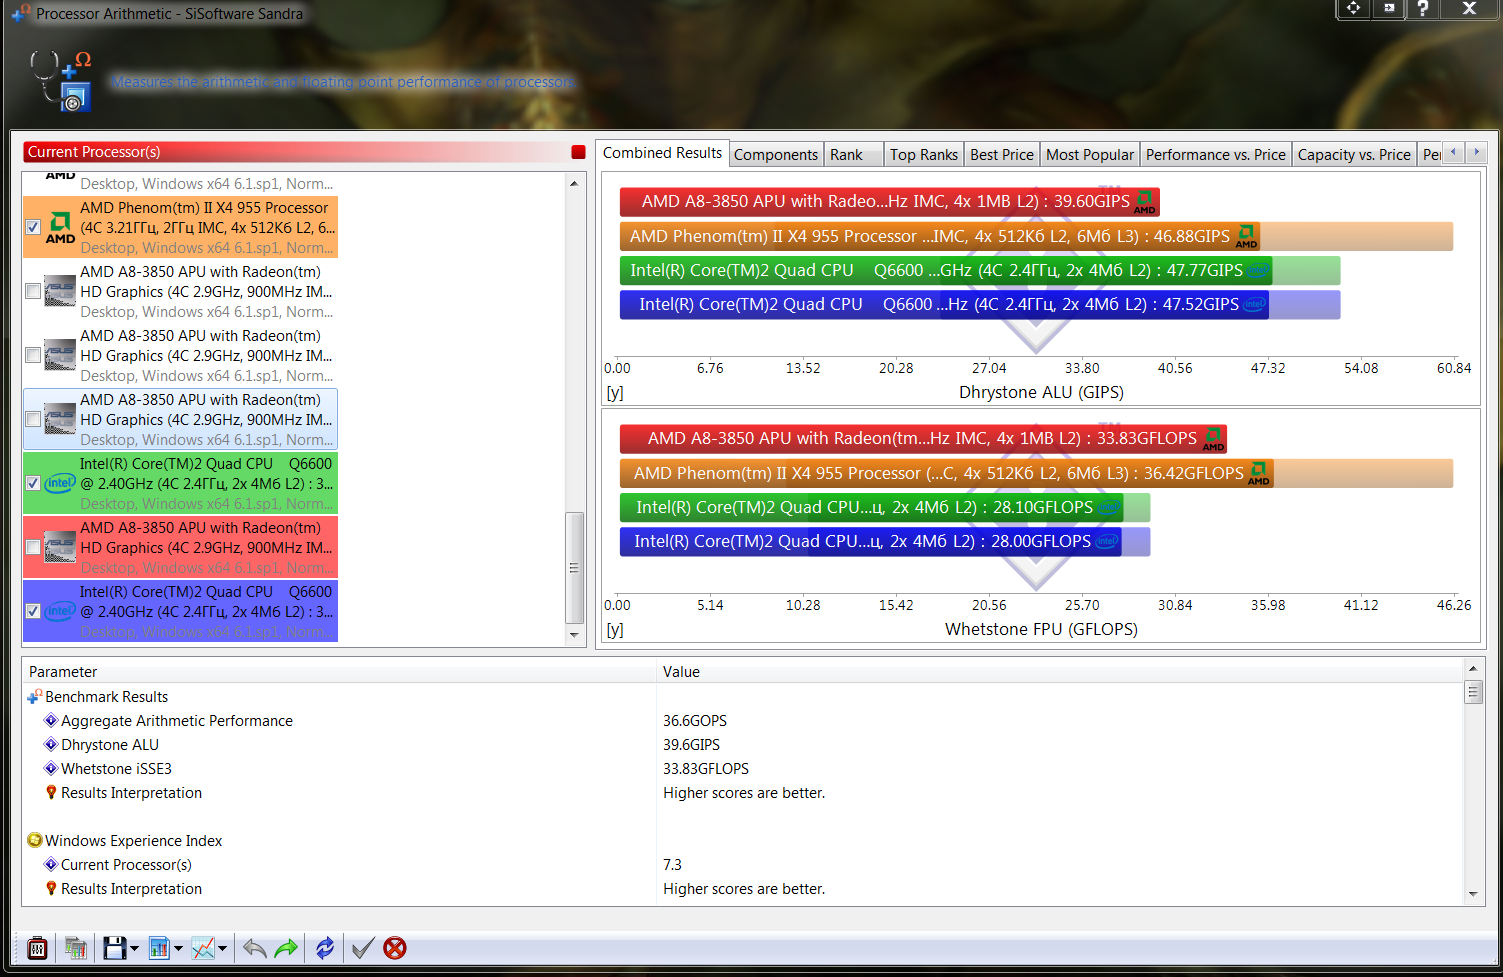1503x977 pixels.
Task: Open the Performance vs. Price tab
Action: [1216, 154]
